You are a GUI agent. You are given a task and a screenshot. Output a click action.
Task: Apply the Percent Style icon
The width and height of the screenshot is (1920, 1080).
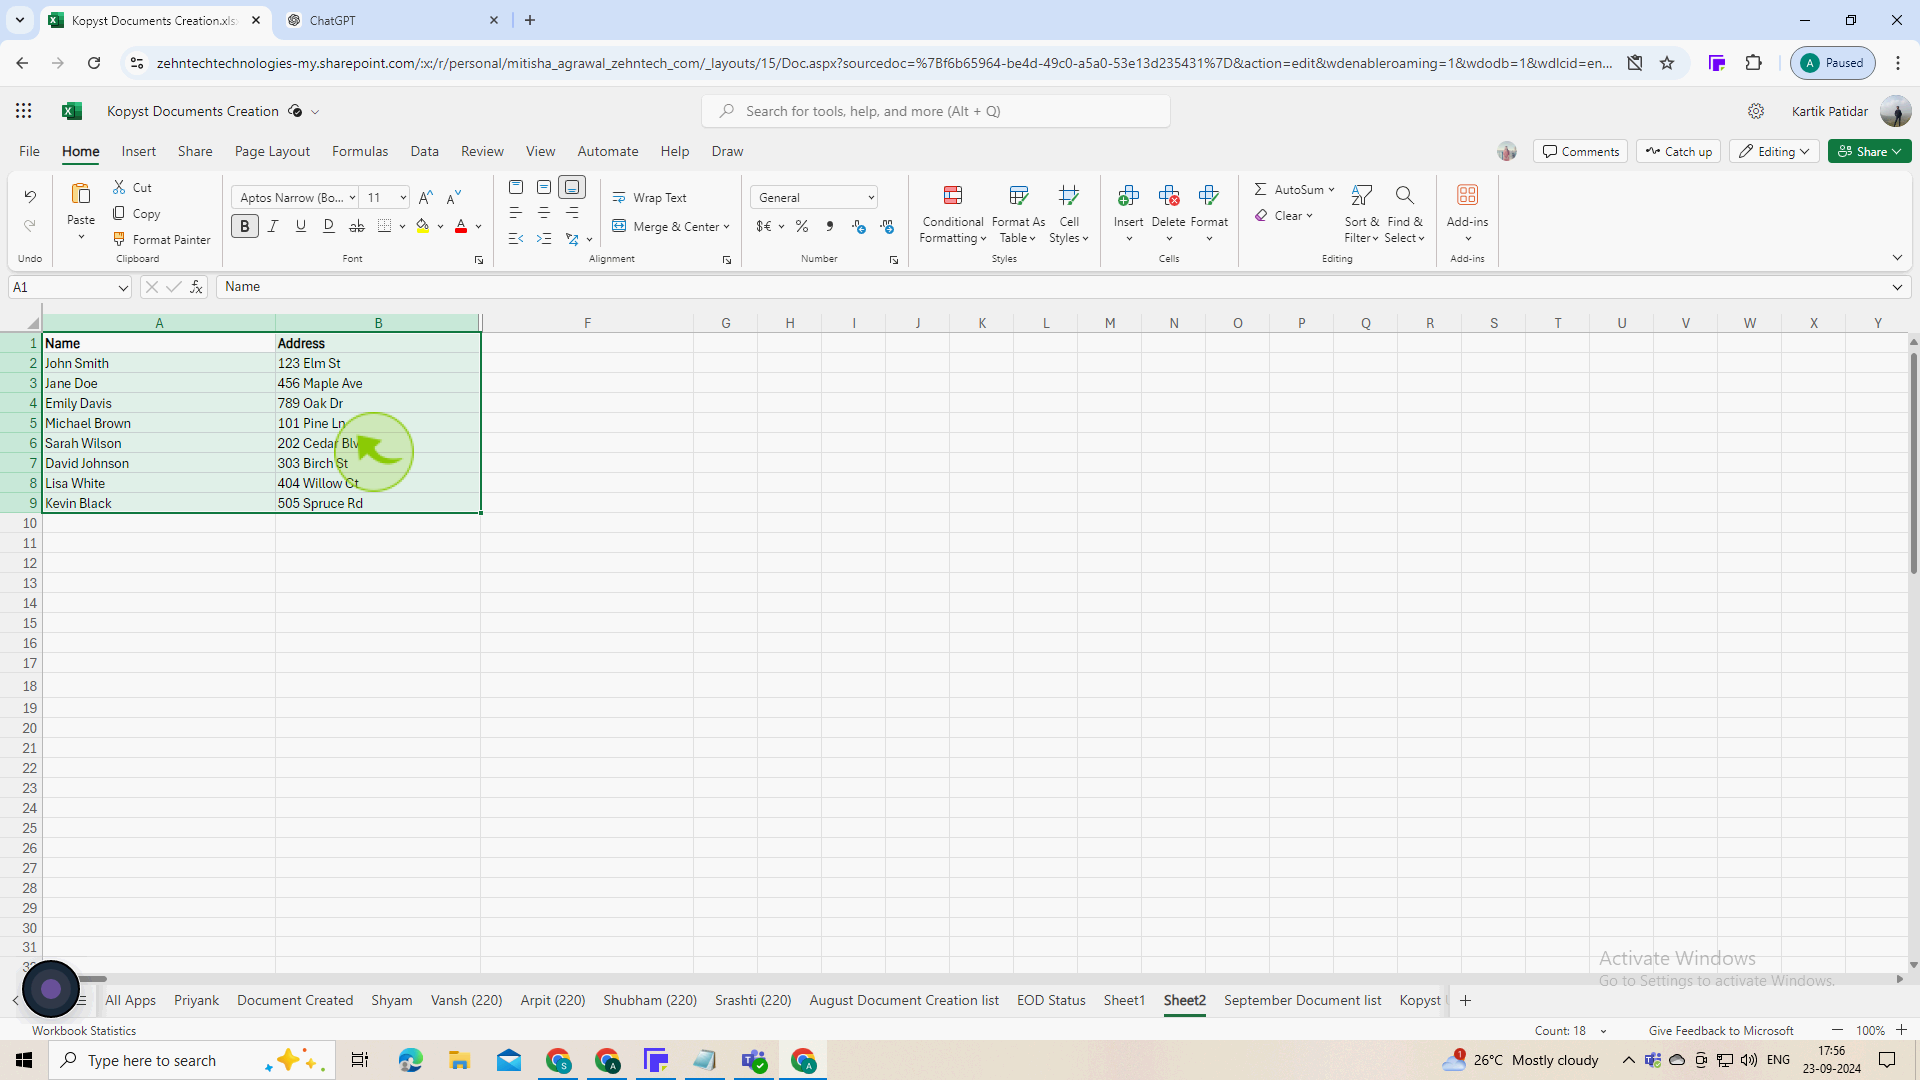(x=802, y=227)
